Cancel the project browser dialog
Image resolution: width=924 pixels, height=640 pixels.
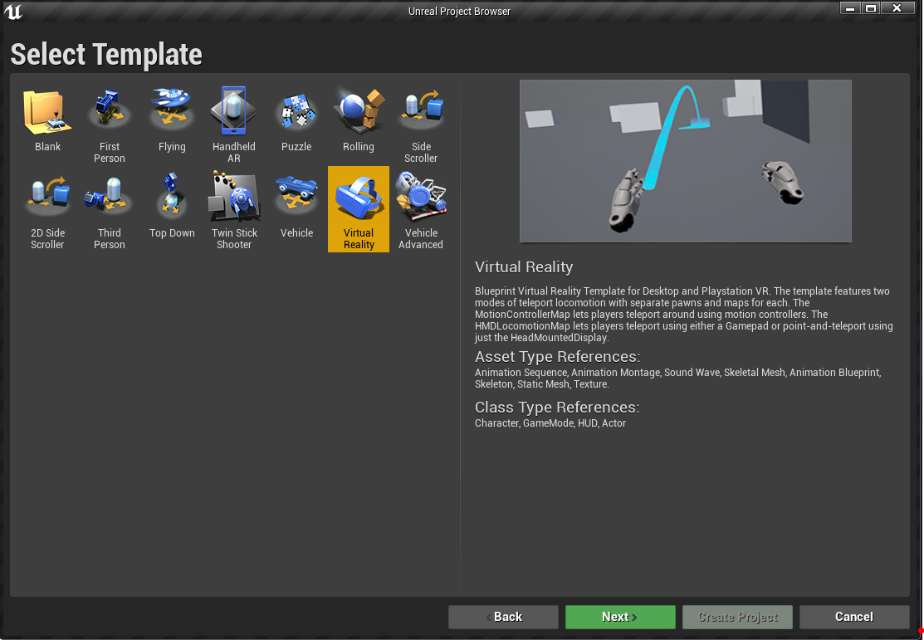pos(854,617)
